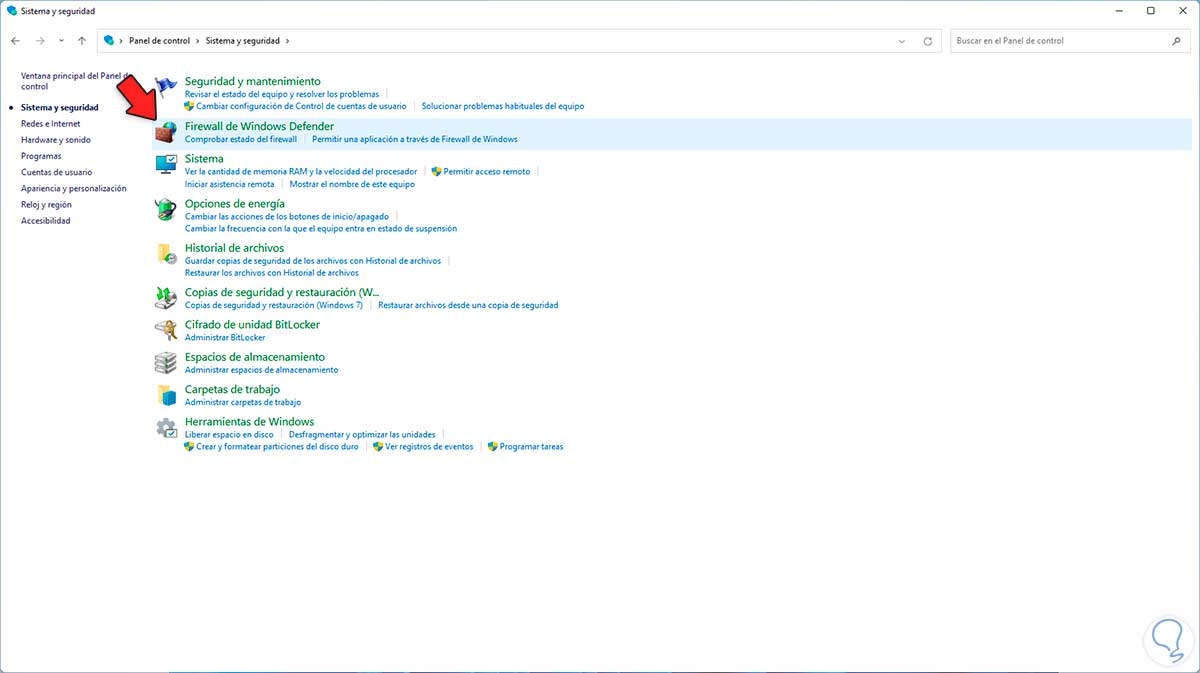Click Permitir una aplicación a través de Firewall
1200x673 pixels.
pos(415,139)
